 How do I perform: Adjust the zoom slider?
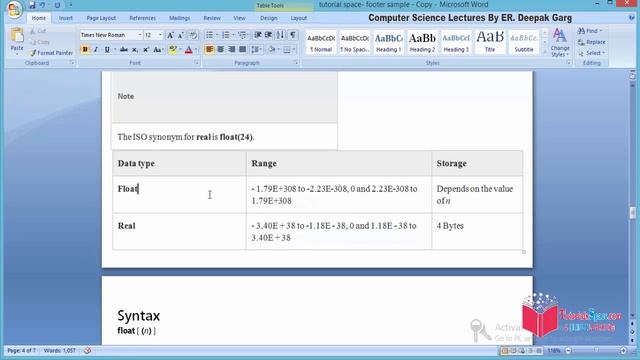click(596, 351)
